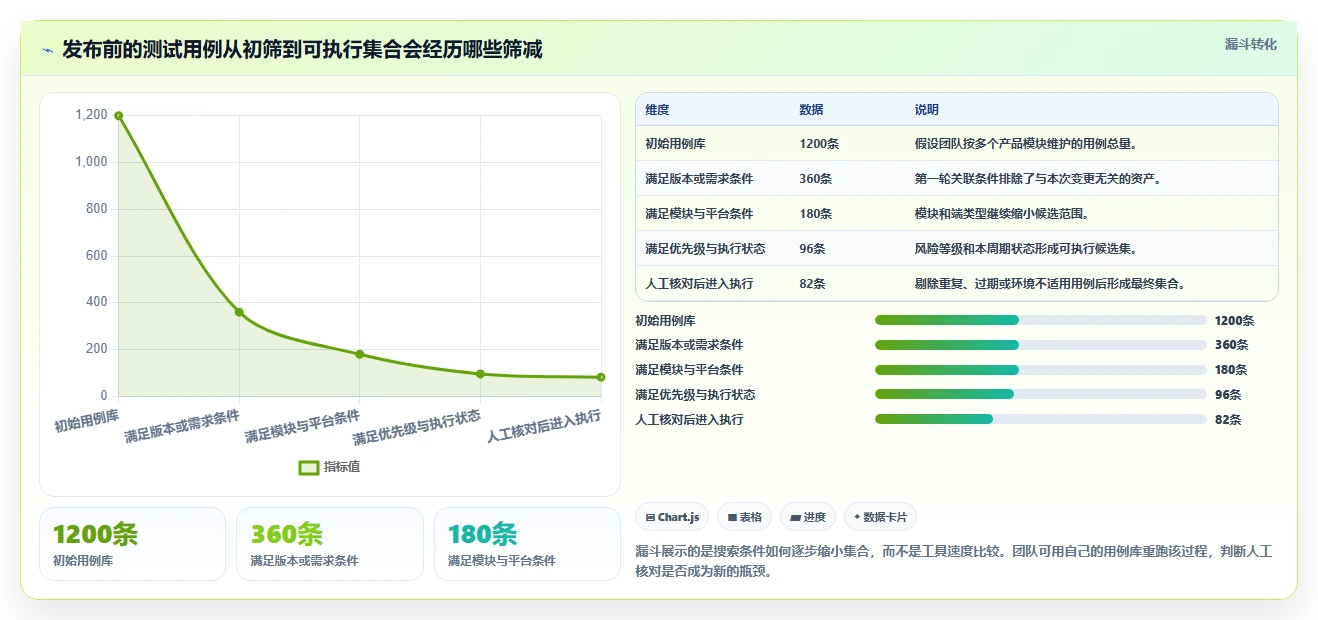
Task: Click the icon in the 进度 tag
Action: 795,517
